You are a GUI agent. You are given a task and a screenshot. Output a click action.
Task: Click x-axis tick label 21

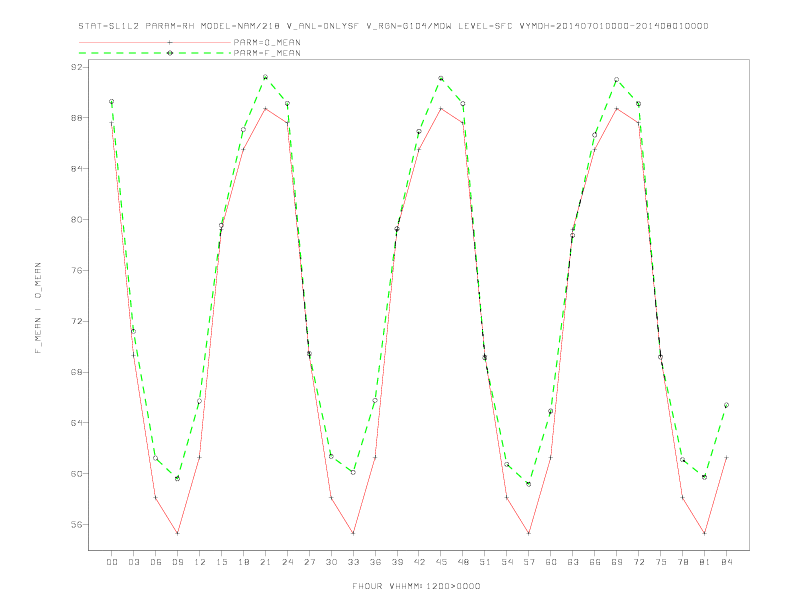[265, 562]
